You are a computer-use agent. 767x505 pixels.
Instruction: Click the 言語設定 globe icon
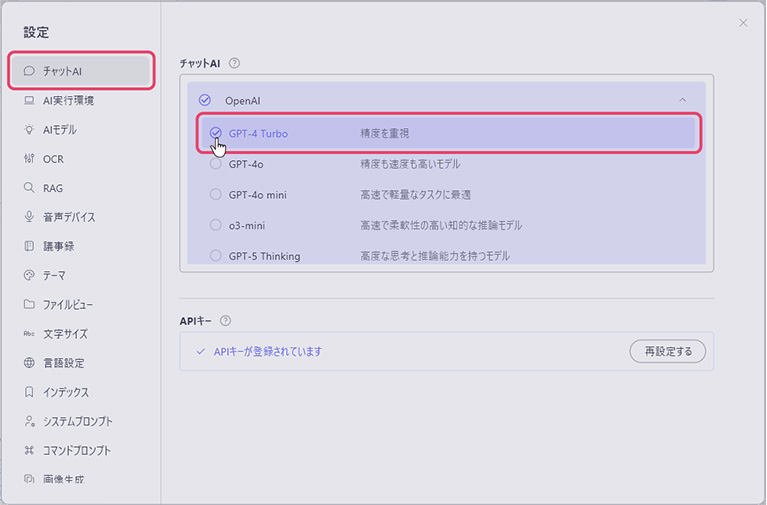(x=29, y=363)
